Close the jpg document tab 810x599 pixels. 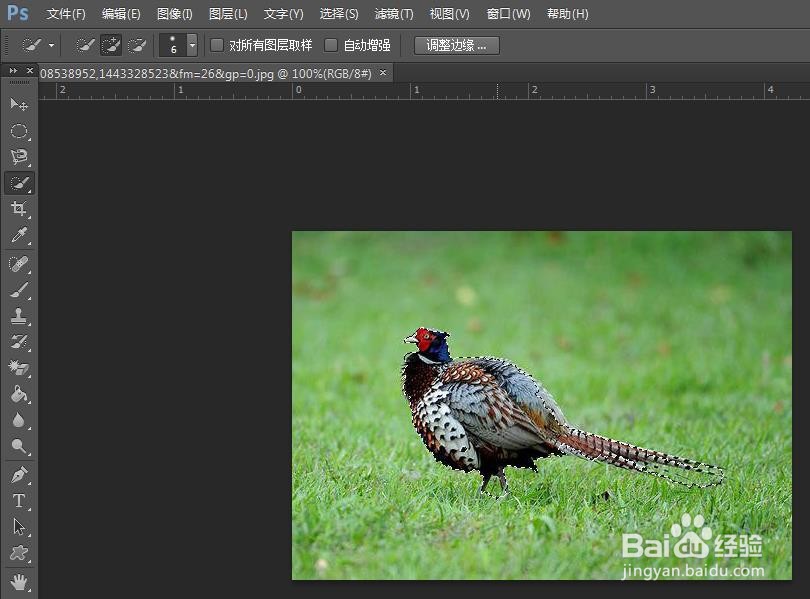pos(383,73)
